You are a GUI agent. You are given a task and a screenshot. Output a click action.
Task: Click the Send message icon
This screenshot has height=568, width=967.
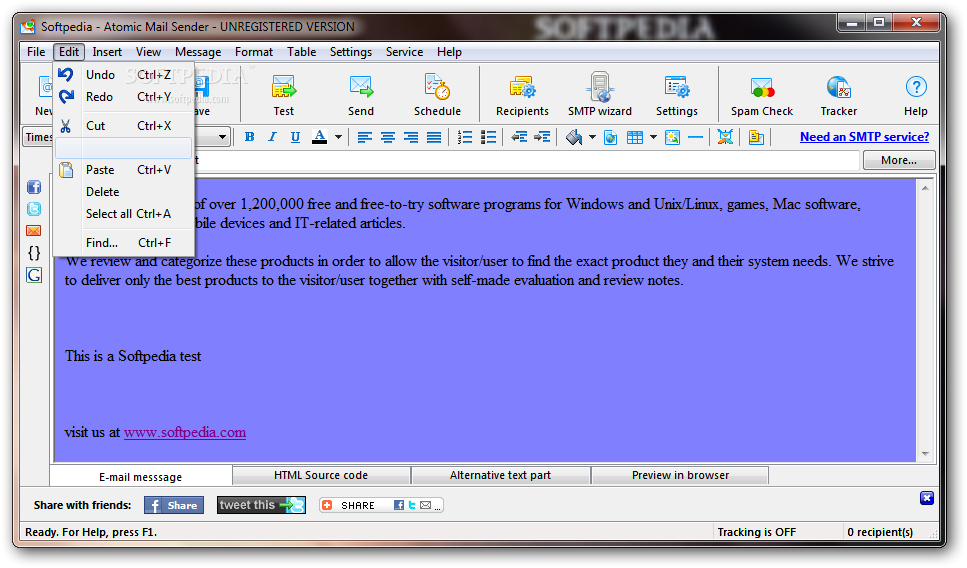[x=361, y=94]
